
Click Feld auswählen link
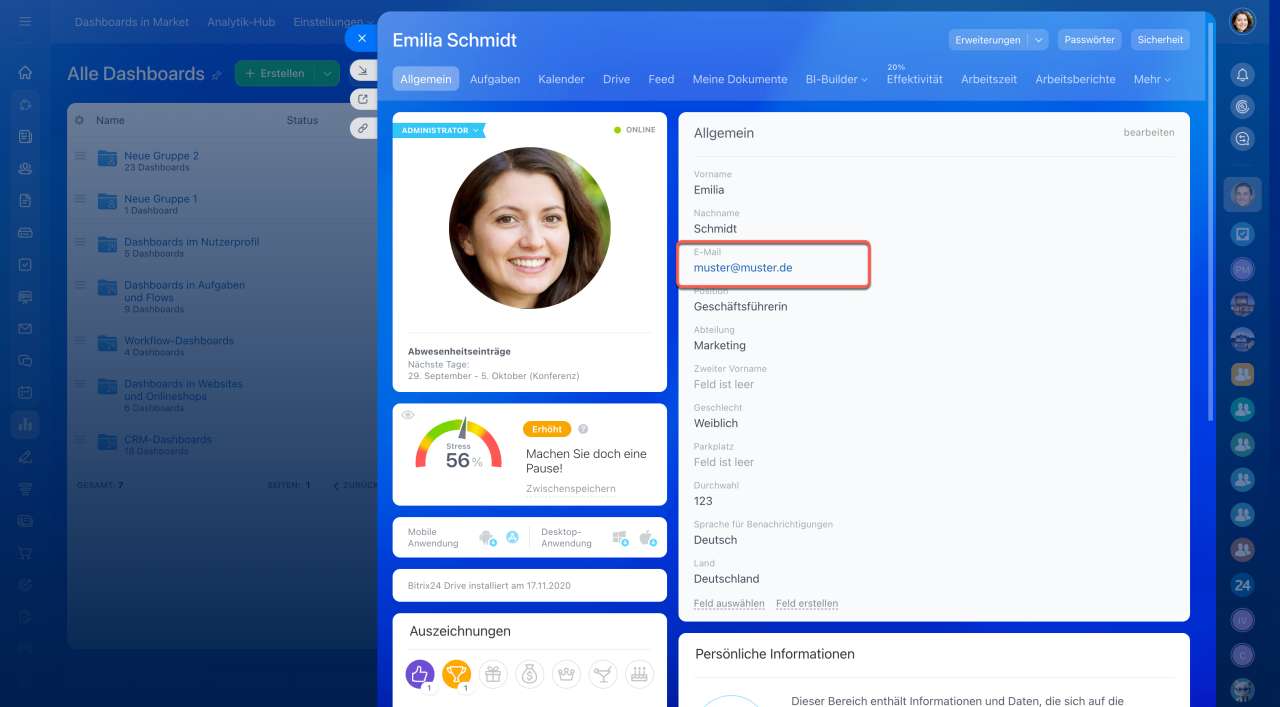click(729, 604)
